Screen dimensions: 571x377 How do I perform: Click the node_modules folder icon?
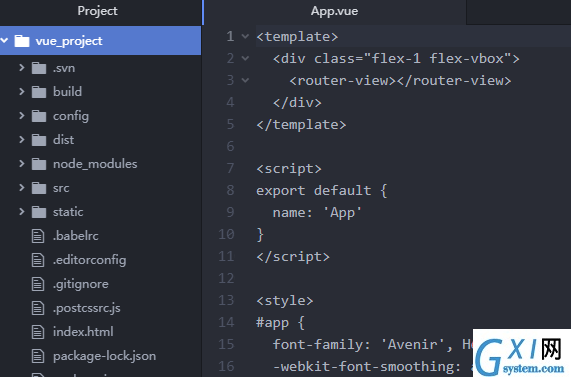pyautogui.click(x=39, y=164)
